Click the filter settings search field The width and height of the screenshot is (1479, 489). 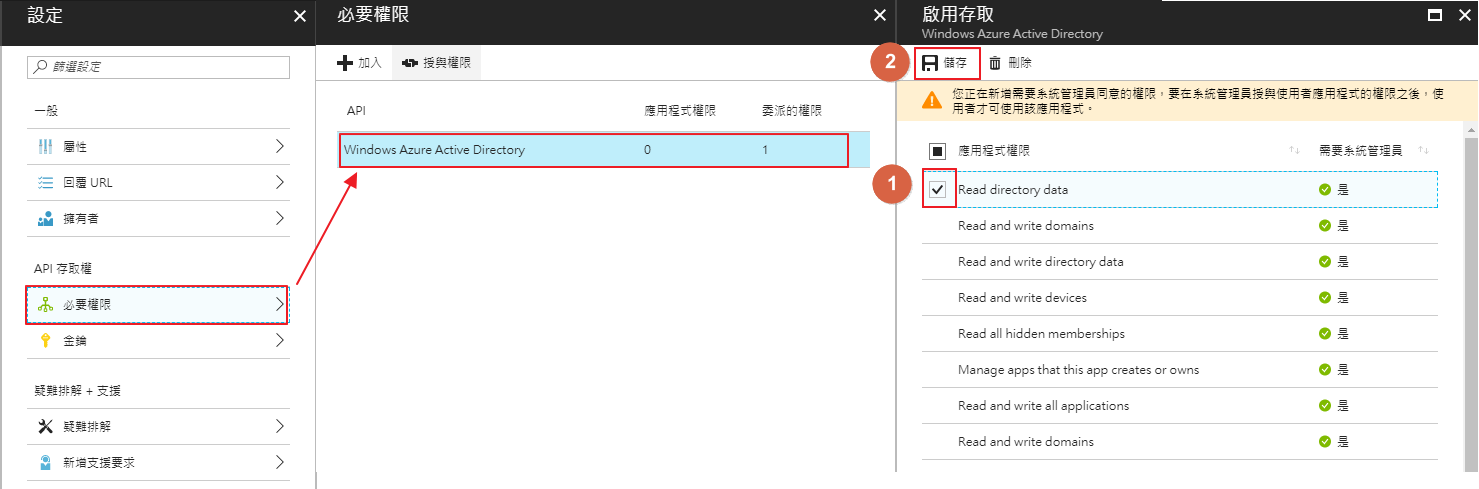[x=160, y=67]
